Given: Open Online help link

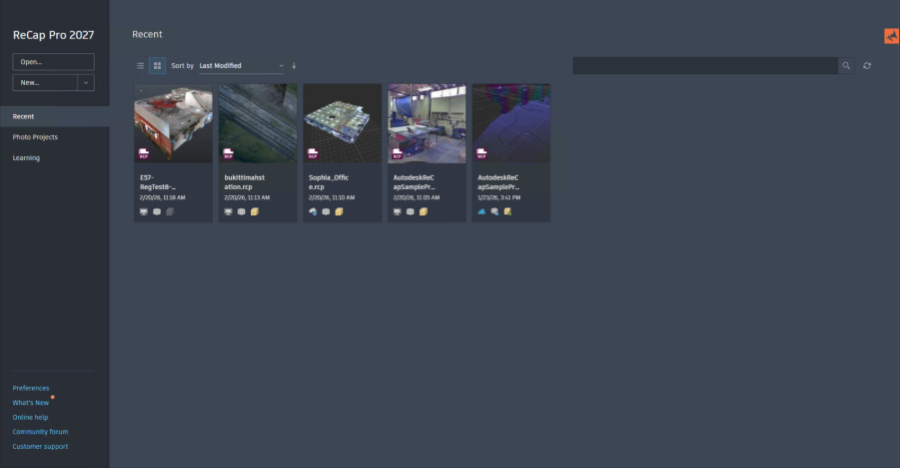Looking at the screenshot, I should tap(30, 417).
